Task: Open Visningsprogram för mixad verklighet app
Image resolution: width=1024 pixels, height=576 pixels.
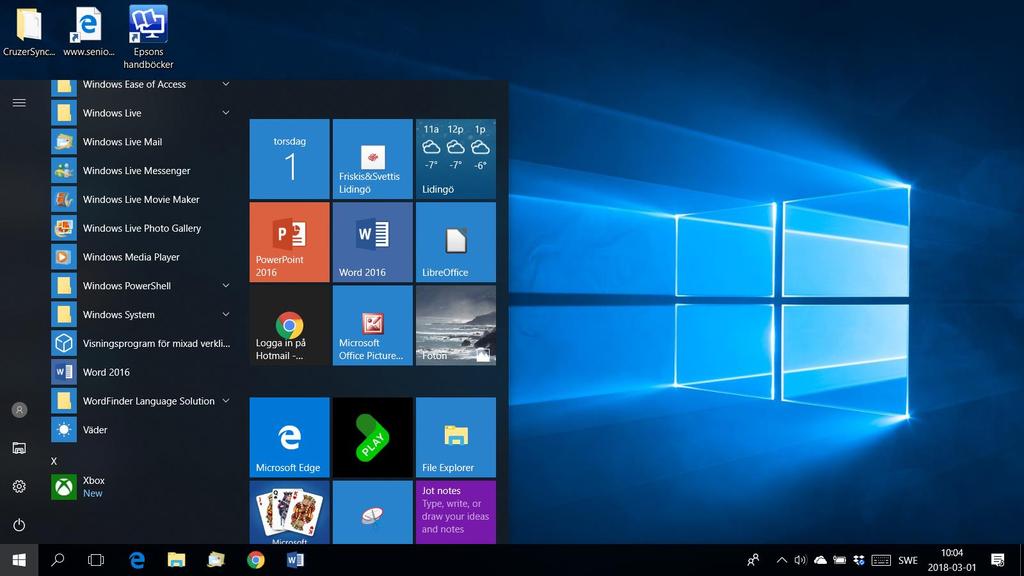Action: coord(140,343)
